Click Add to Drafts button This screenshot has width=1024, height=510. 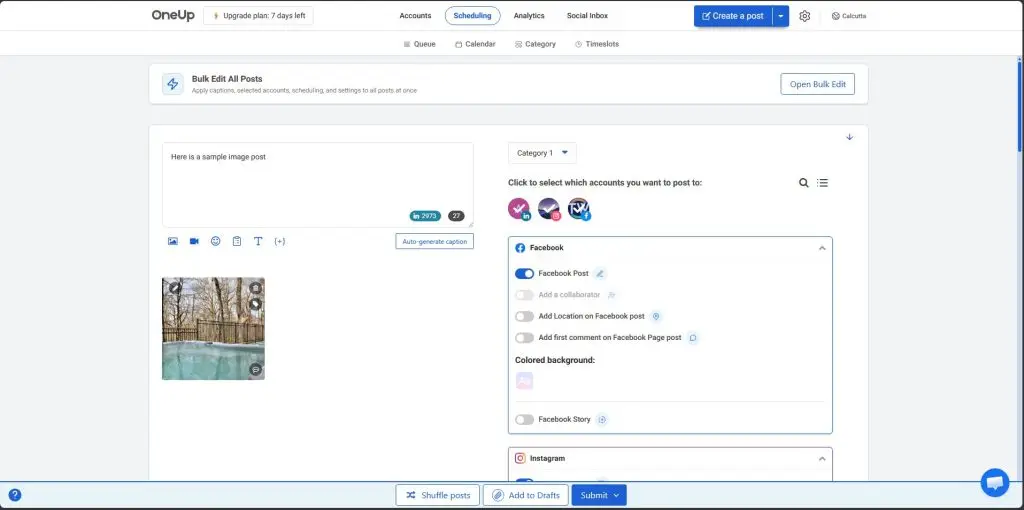point(526,495)
